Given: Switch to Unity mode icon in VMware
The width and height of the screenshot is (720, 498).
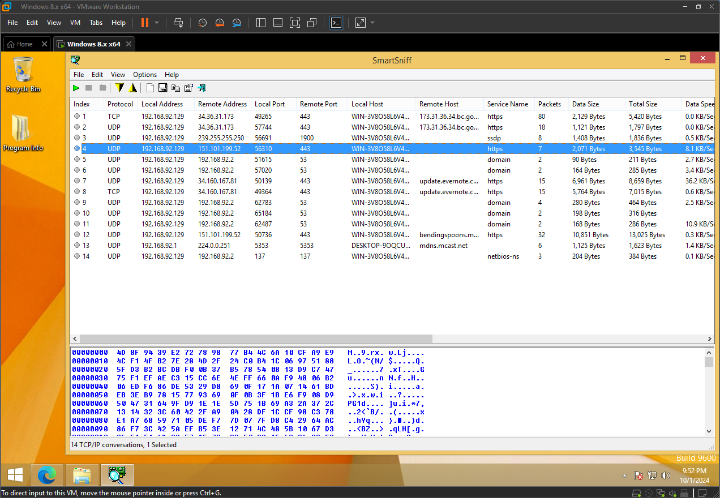Looking at the screenshot, I should point(312,22).
